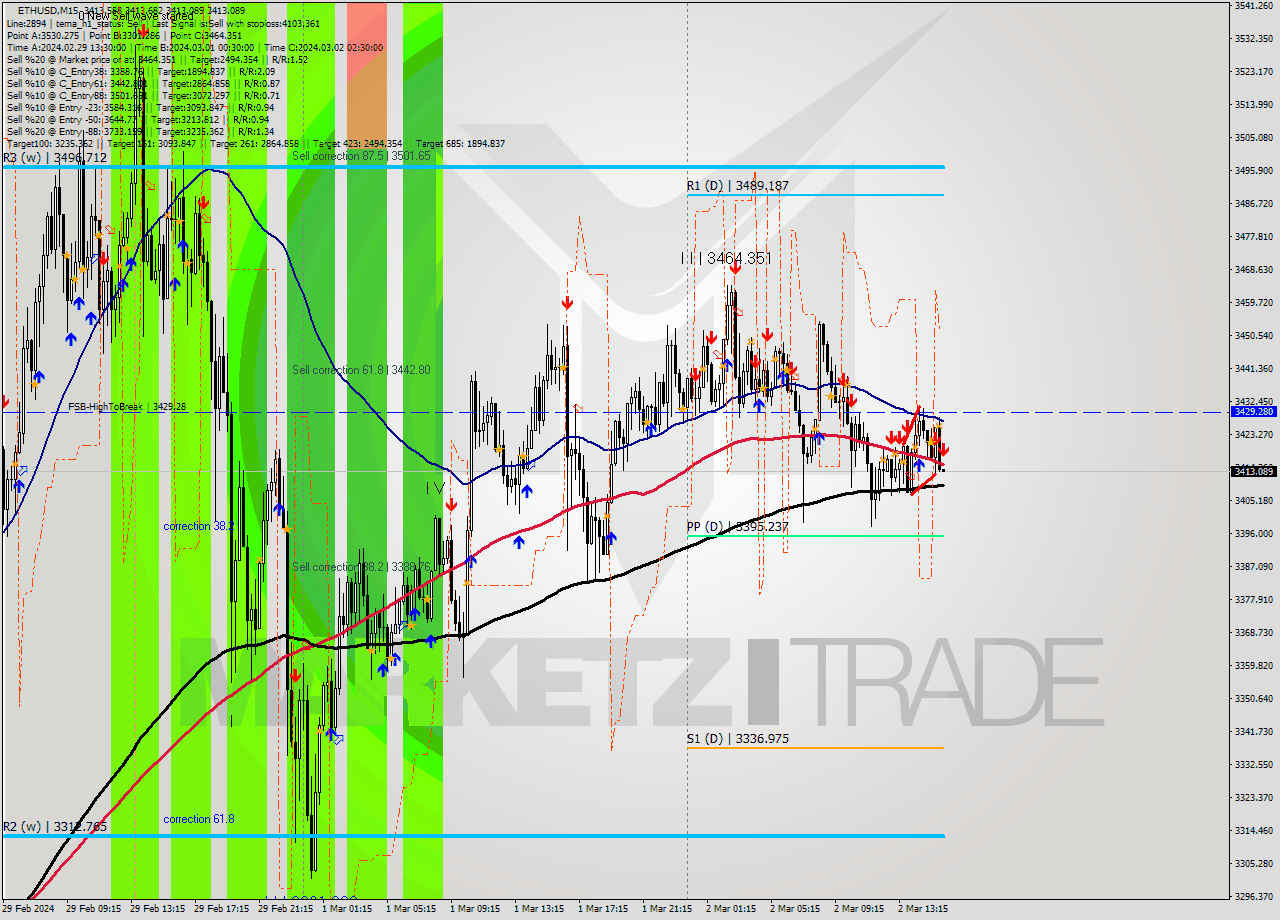Click 'Sell correction 38.2 | 3388.76' label
The width and height of the screenshot is (1280, 920).
[361, 567]
